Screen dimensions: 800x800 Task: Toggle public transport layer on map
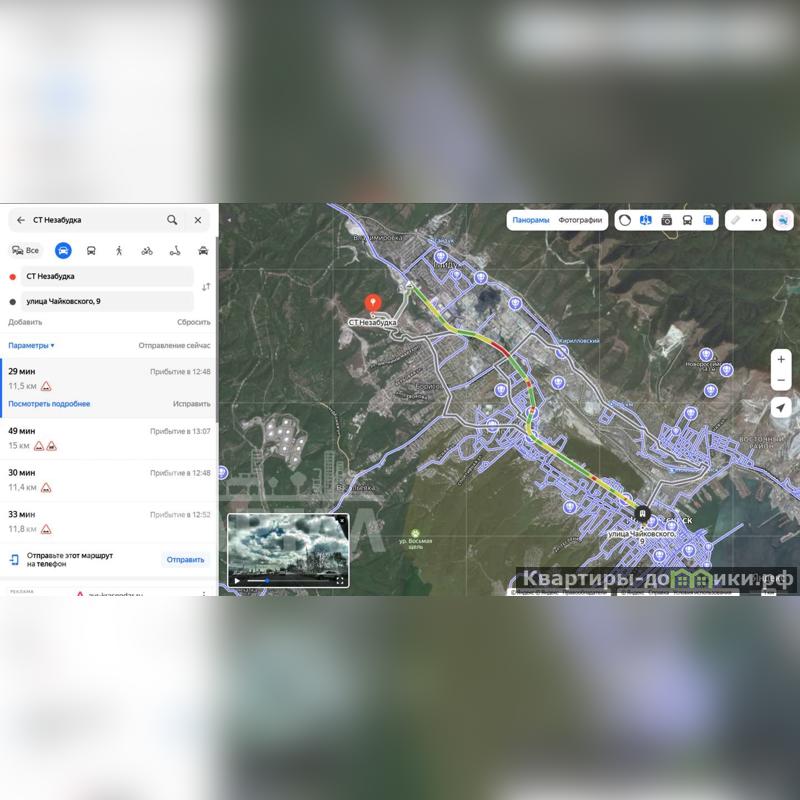pos(688,220)
